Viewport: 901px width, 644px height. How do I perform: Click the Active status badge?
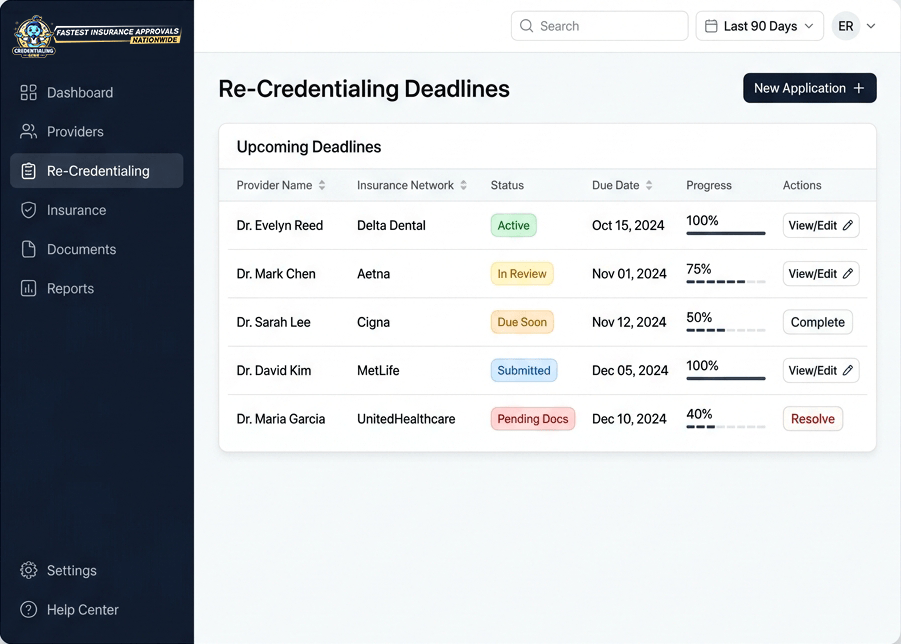513,225
